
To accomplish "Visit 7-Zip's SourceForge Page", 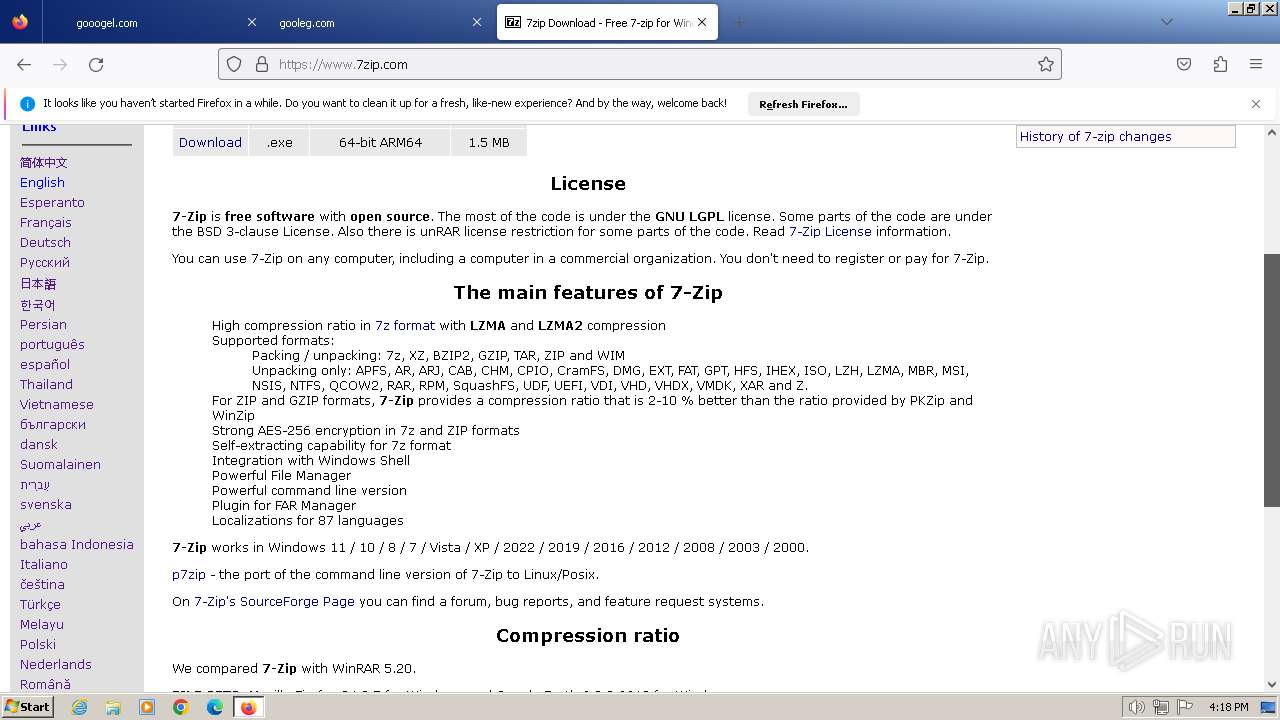I will (274, 601).
